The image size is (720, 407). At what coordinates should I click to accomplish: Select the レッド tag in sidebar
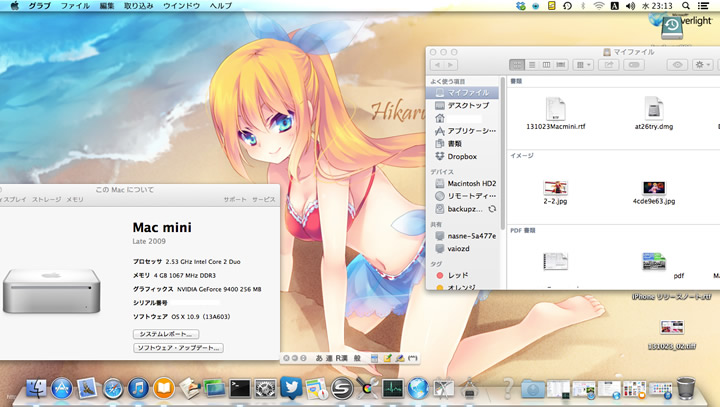point(462,275)
